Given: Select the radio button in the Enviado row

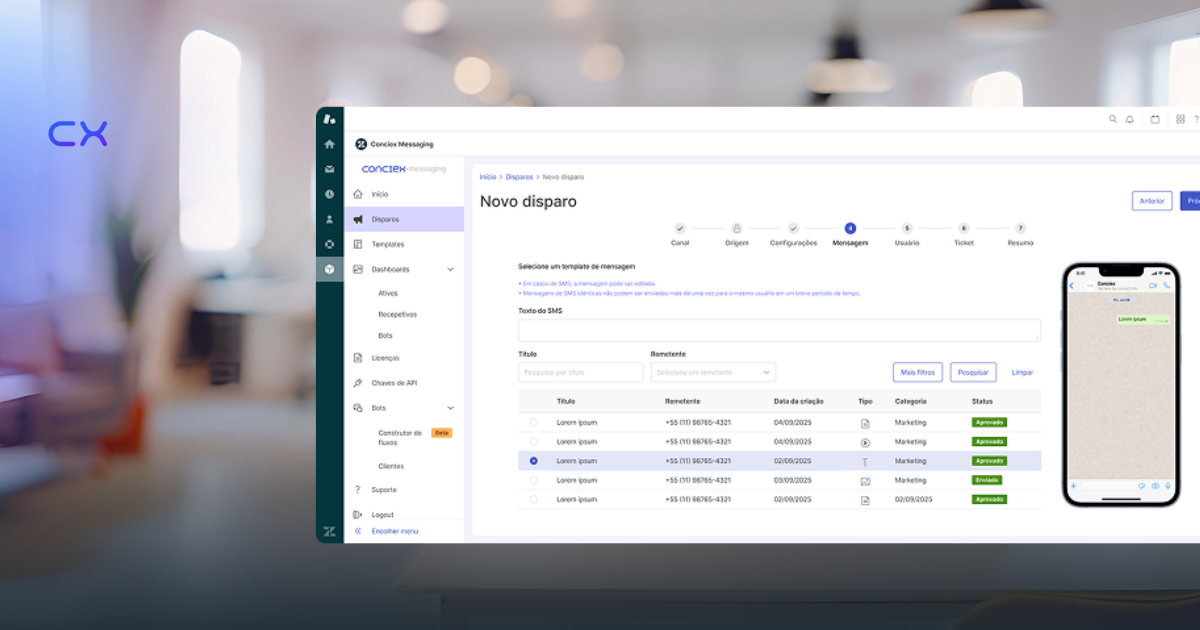Looking at the screenshot, I should (533, 480).
